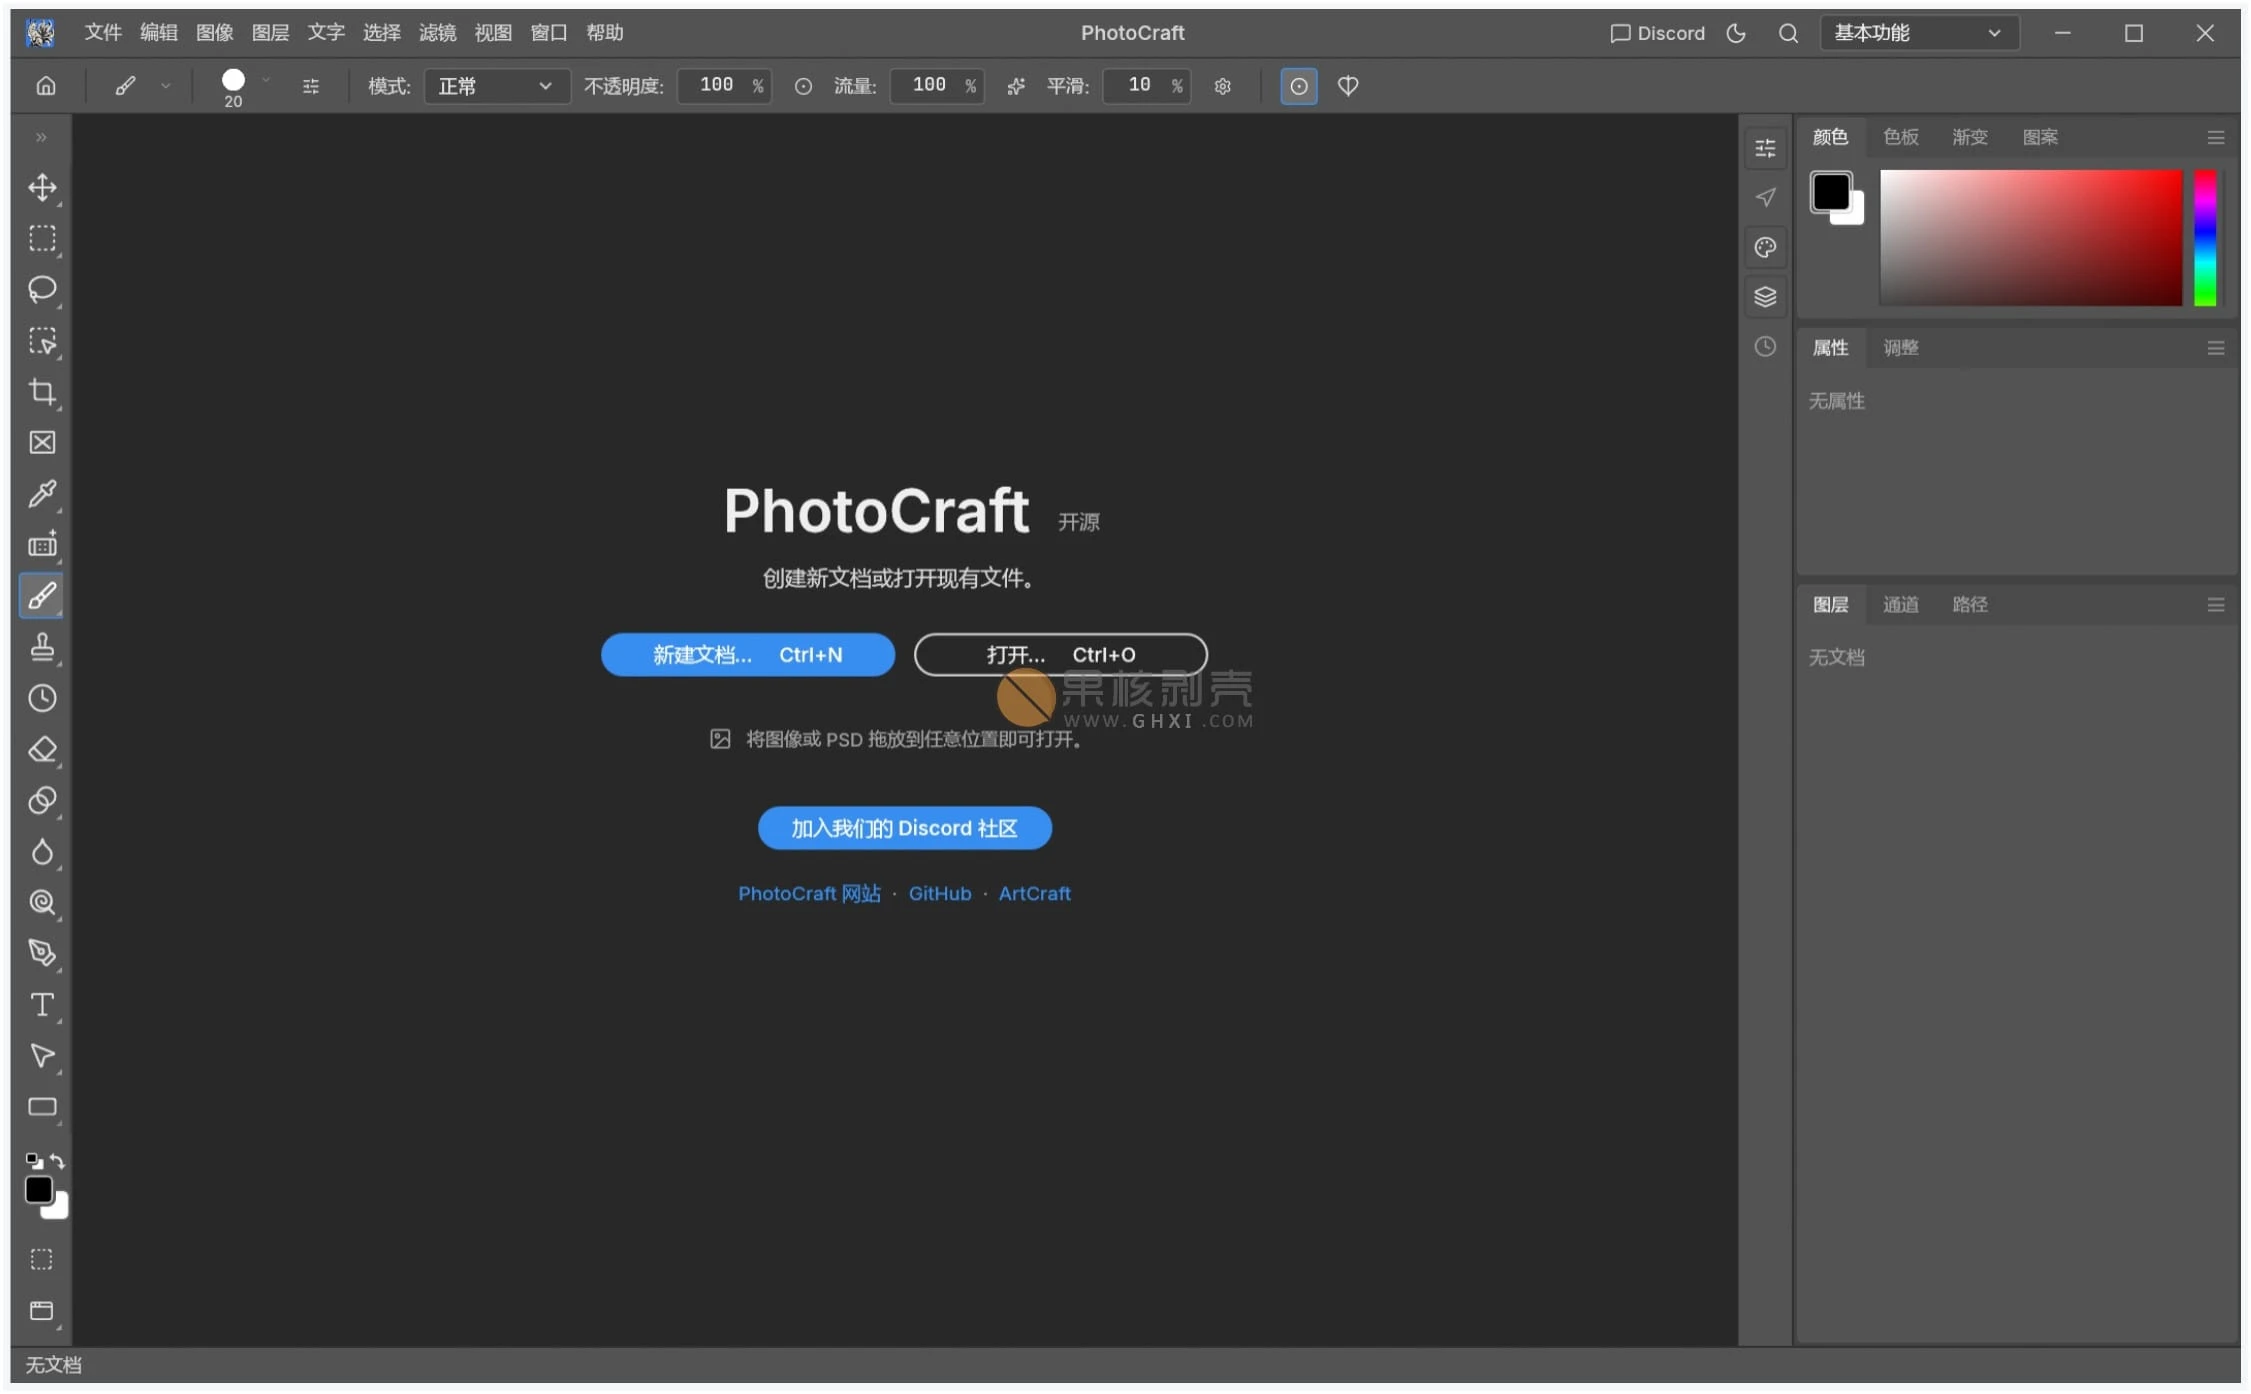Expand the toolbar double-chevron
Screen dimensions: 2251x1394
41,137
